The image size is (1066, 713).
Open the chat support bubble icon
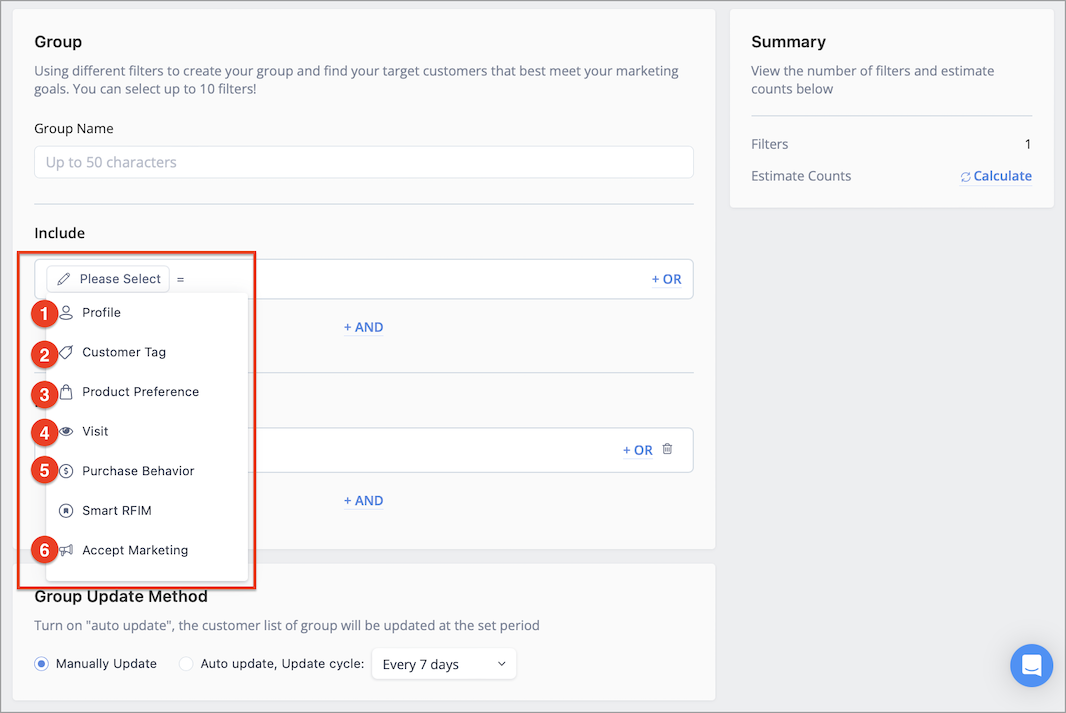(x=1031, y=665)
